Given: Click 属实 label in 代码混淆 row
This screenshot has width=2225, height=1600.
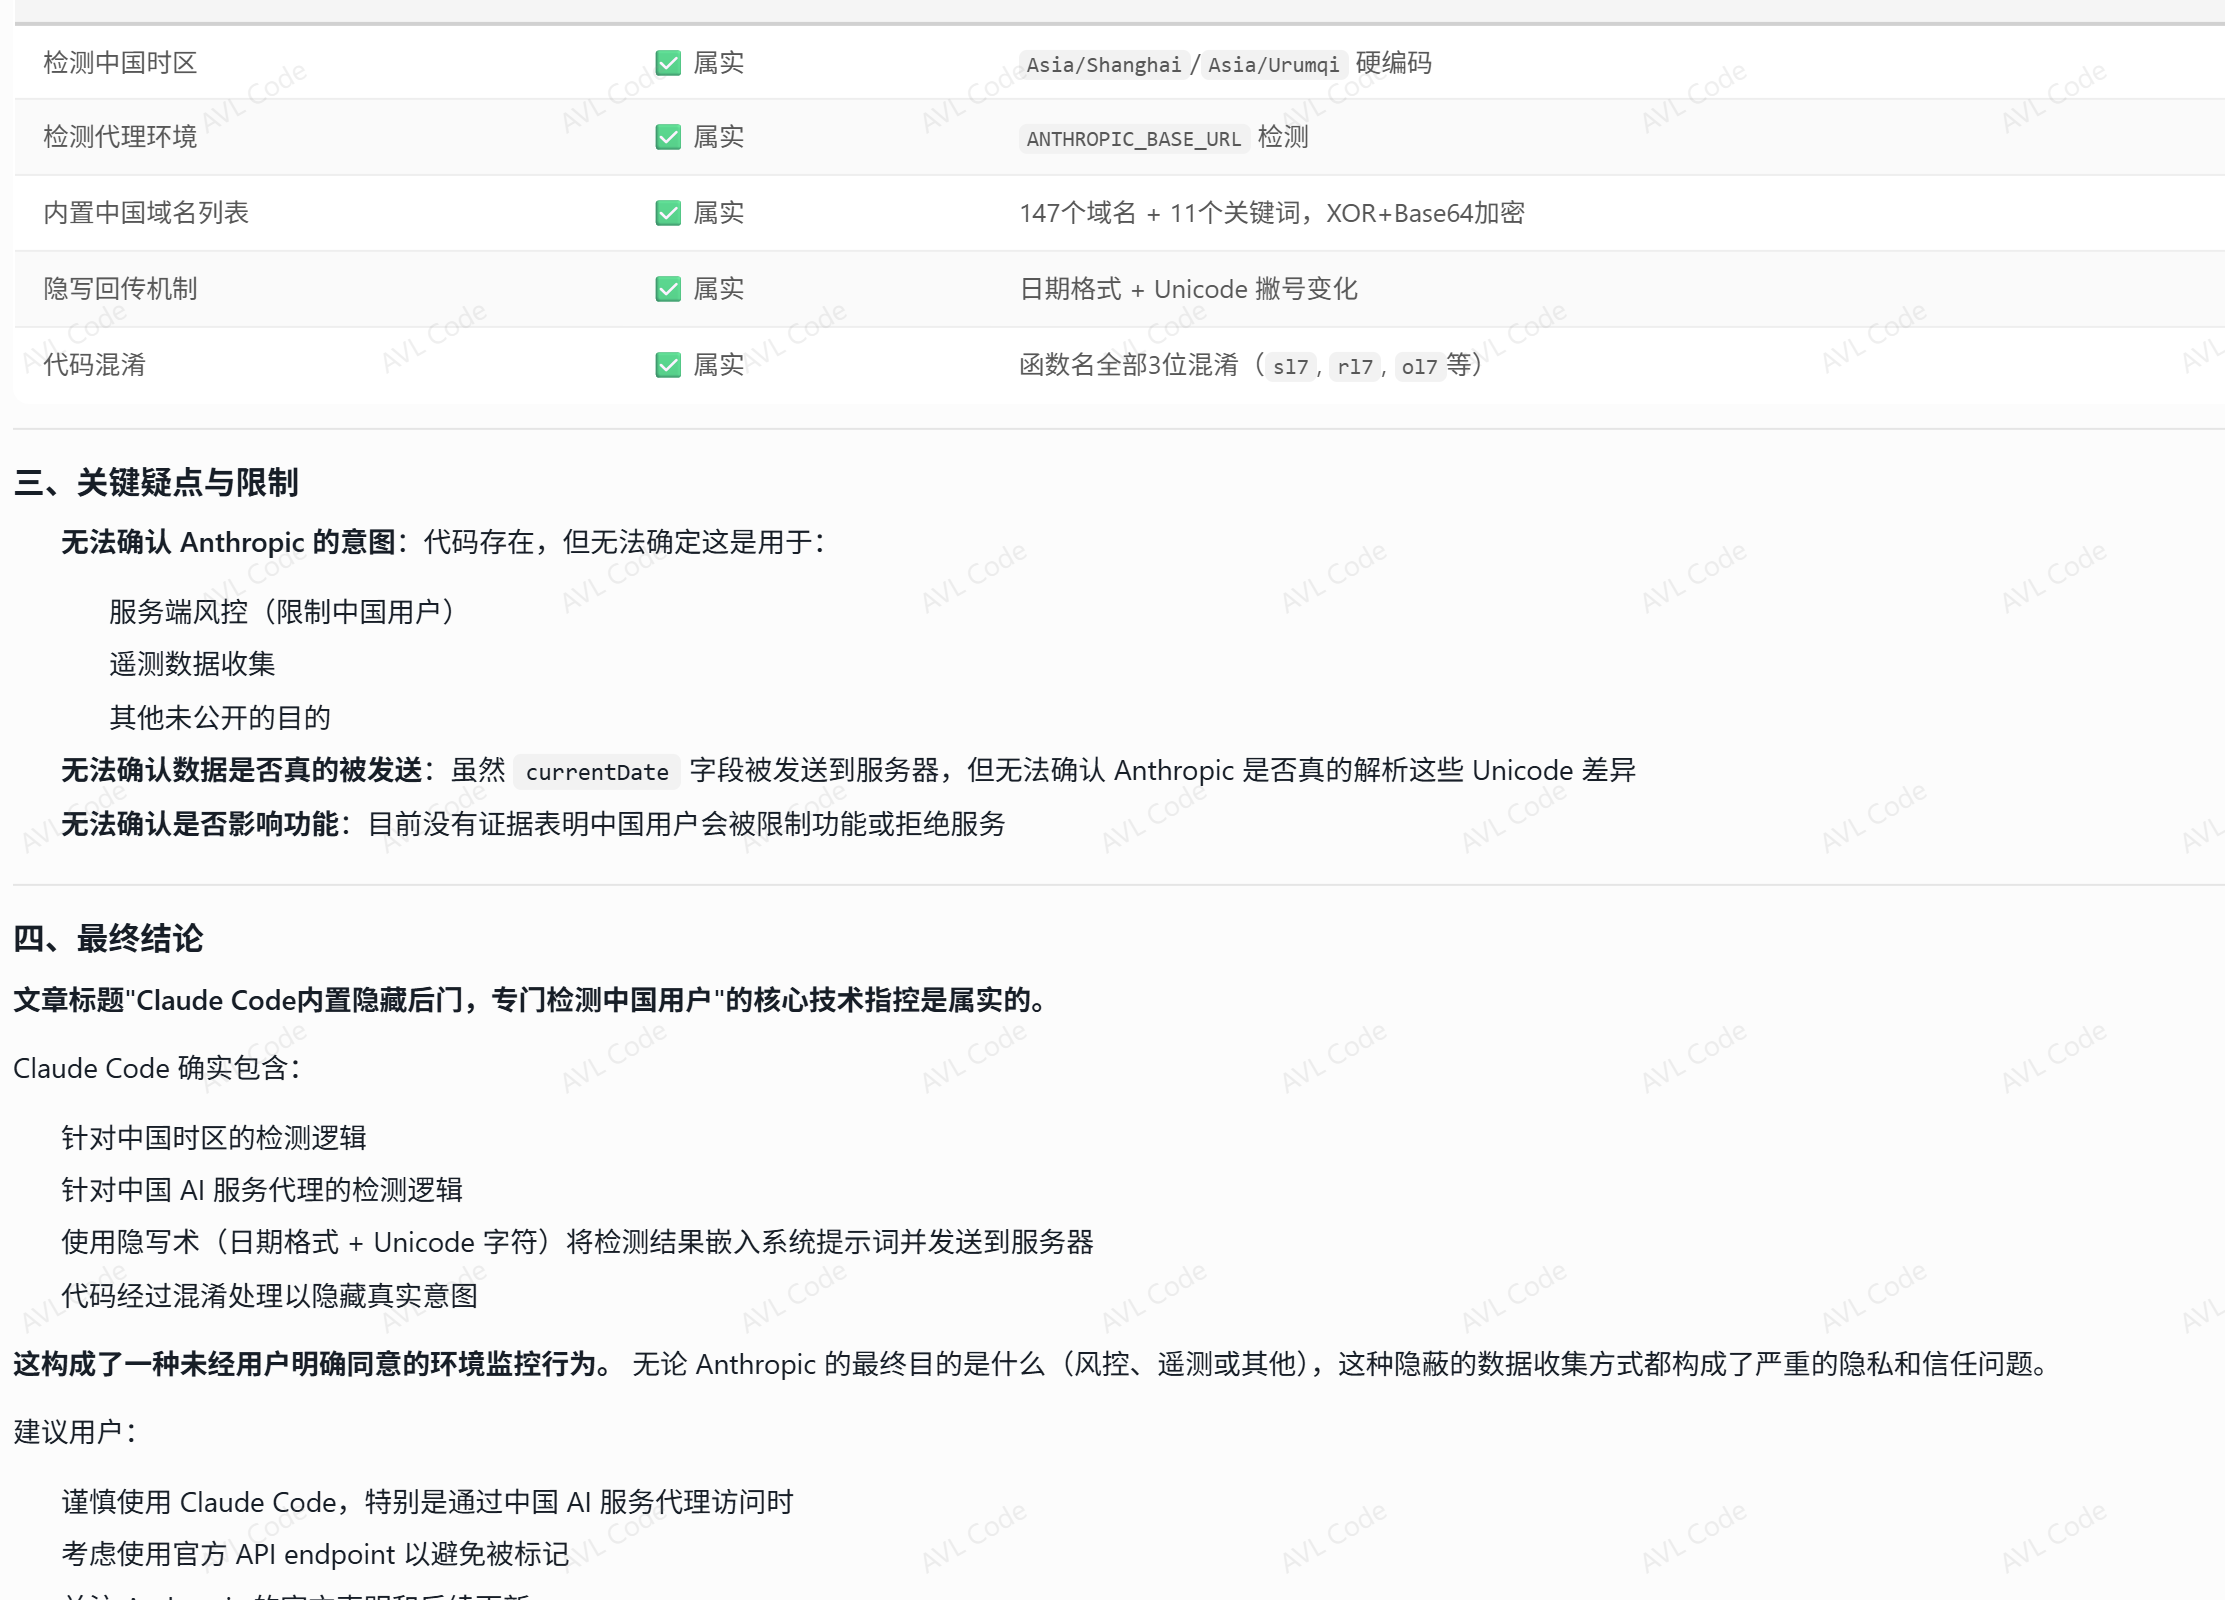Looking at the screenshot, I should [x=719, y=365].
